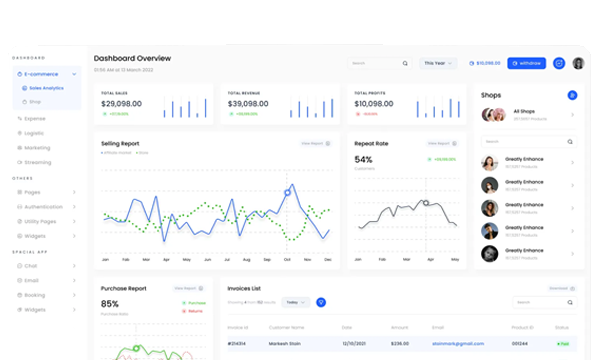Click the green Purchase chart marker
600x360 pixels.
(136, 348)
